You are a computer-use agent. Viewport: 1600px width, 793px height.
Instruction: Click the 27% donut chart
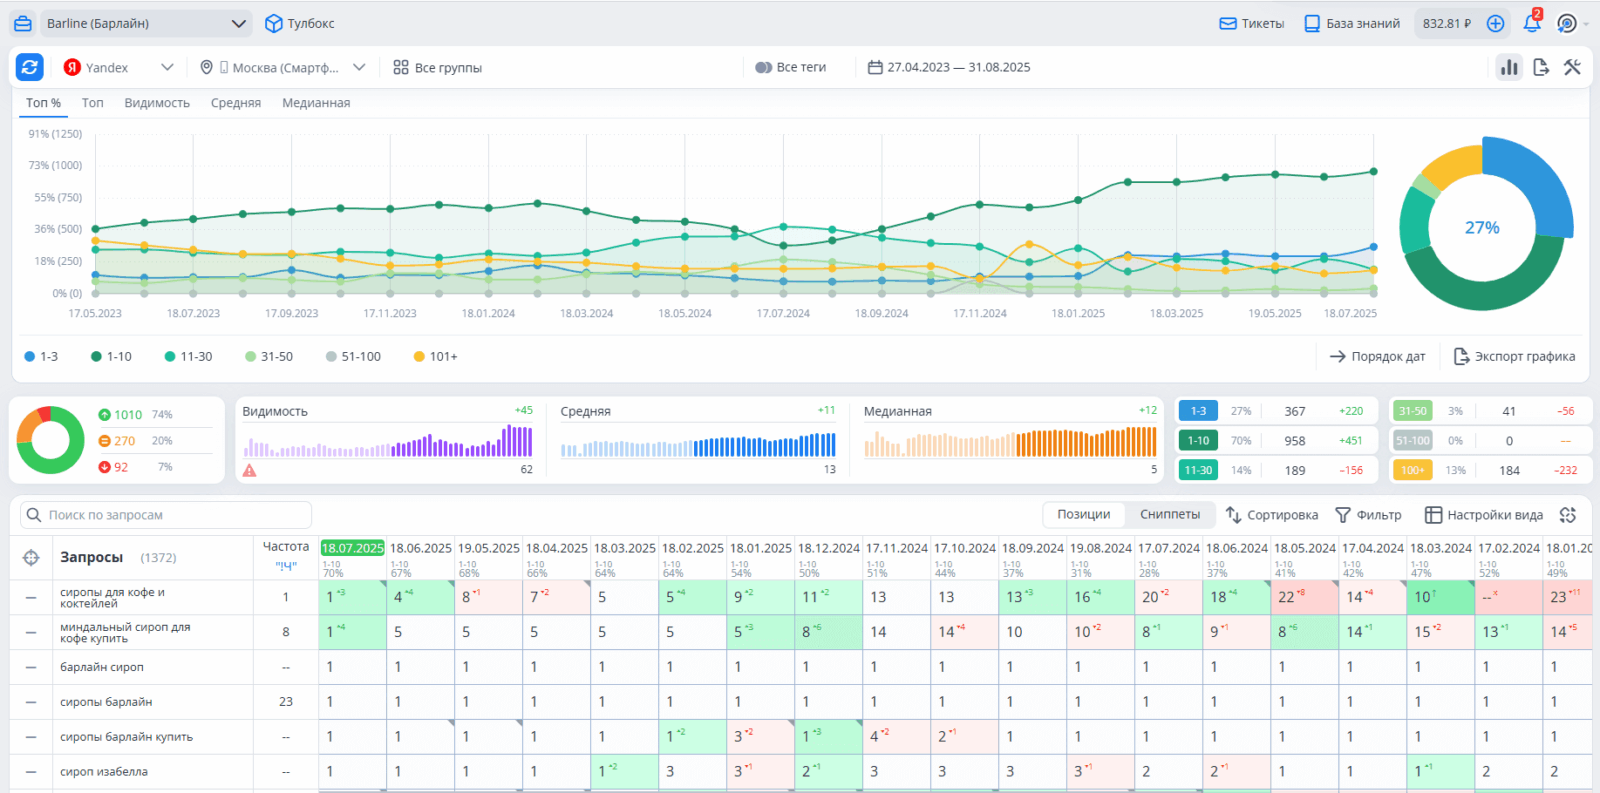tap(1482, 227)
